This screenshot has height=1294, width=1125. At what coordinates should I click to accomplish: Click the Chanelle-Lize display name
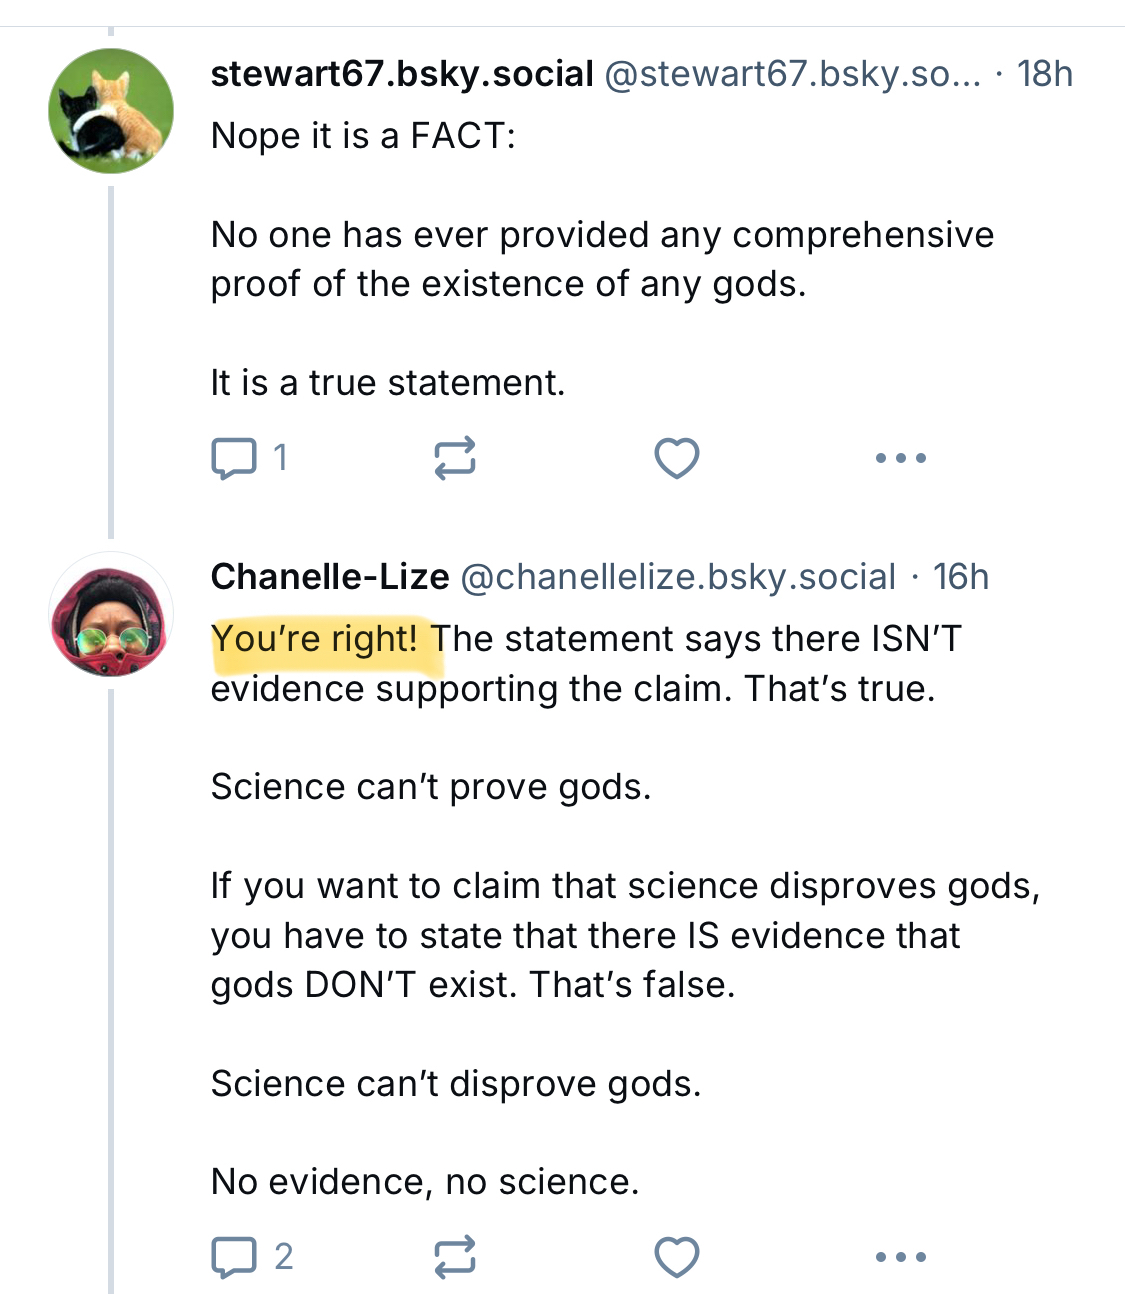coord(330,577)
